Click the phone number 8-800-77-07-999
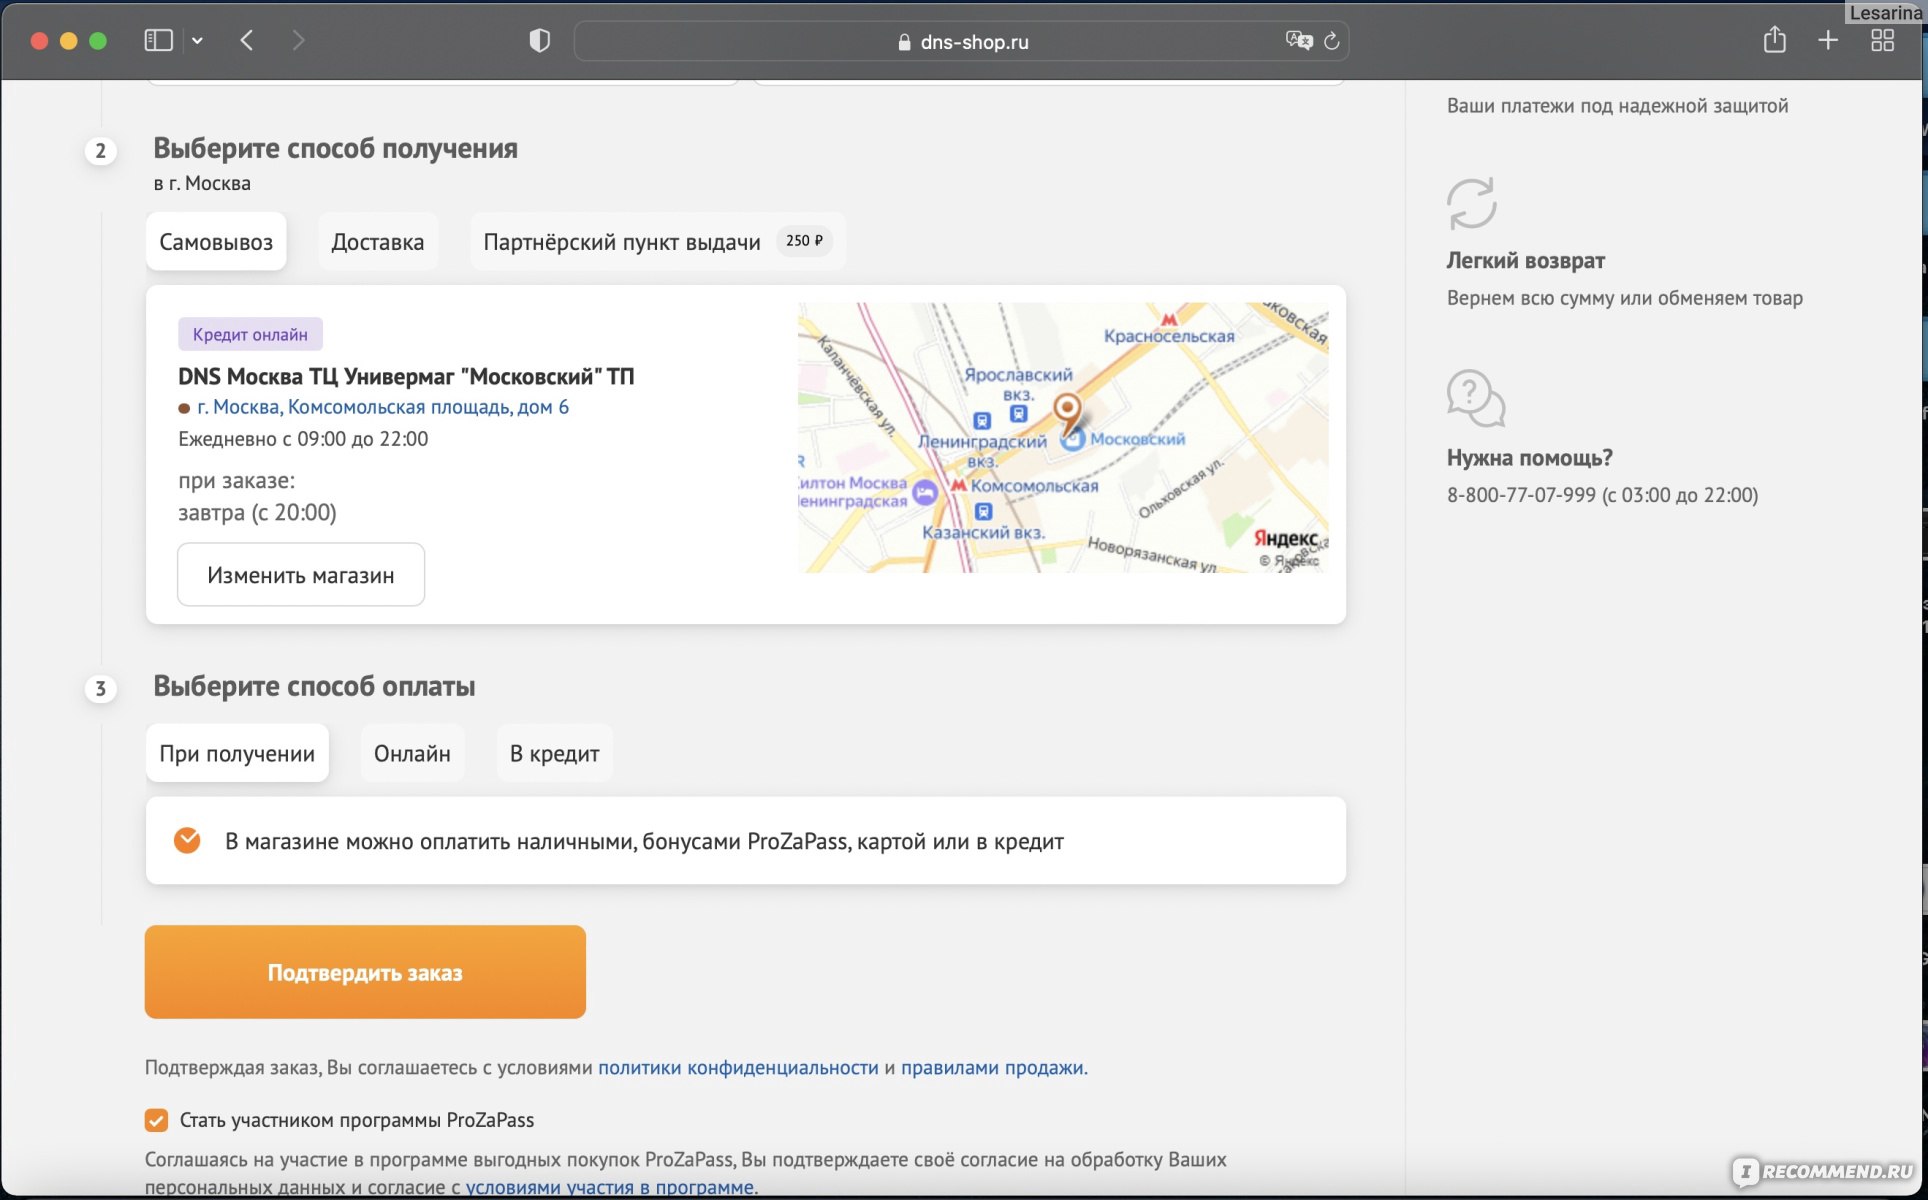Viewport: 1928px width, 1200px height. point(1521,495)
